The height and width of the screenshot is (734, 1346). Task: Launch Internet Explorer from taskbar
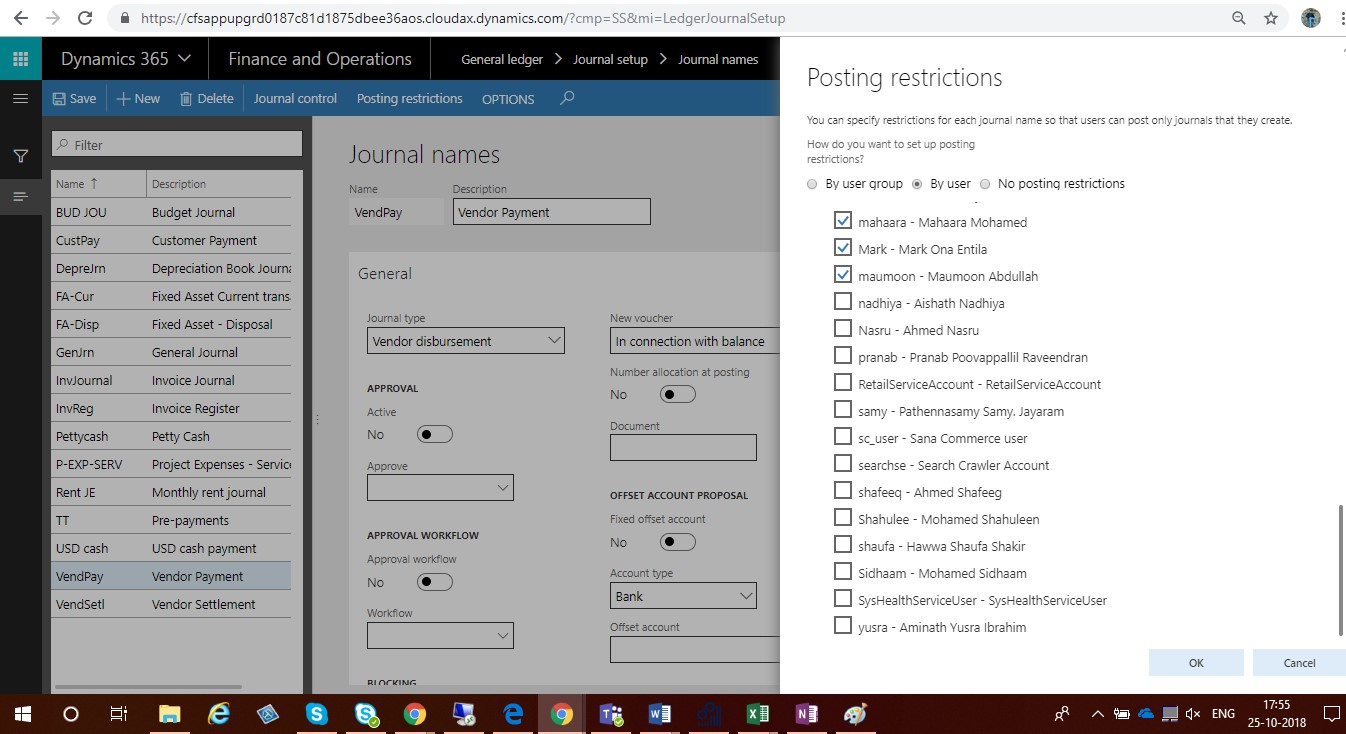(x=219, y=714)
